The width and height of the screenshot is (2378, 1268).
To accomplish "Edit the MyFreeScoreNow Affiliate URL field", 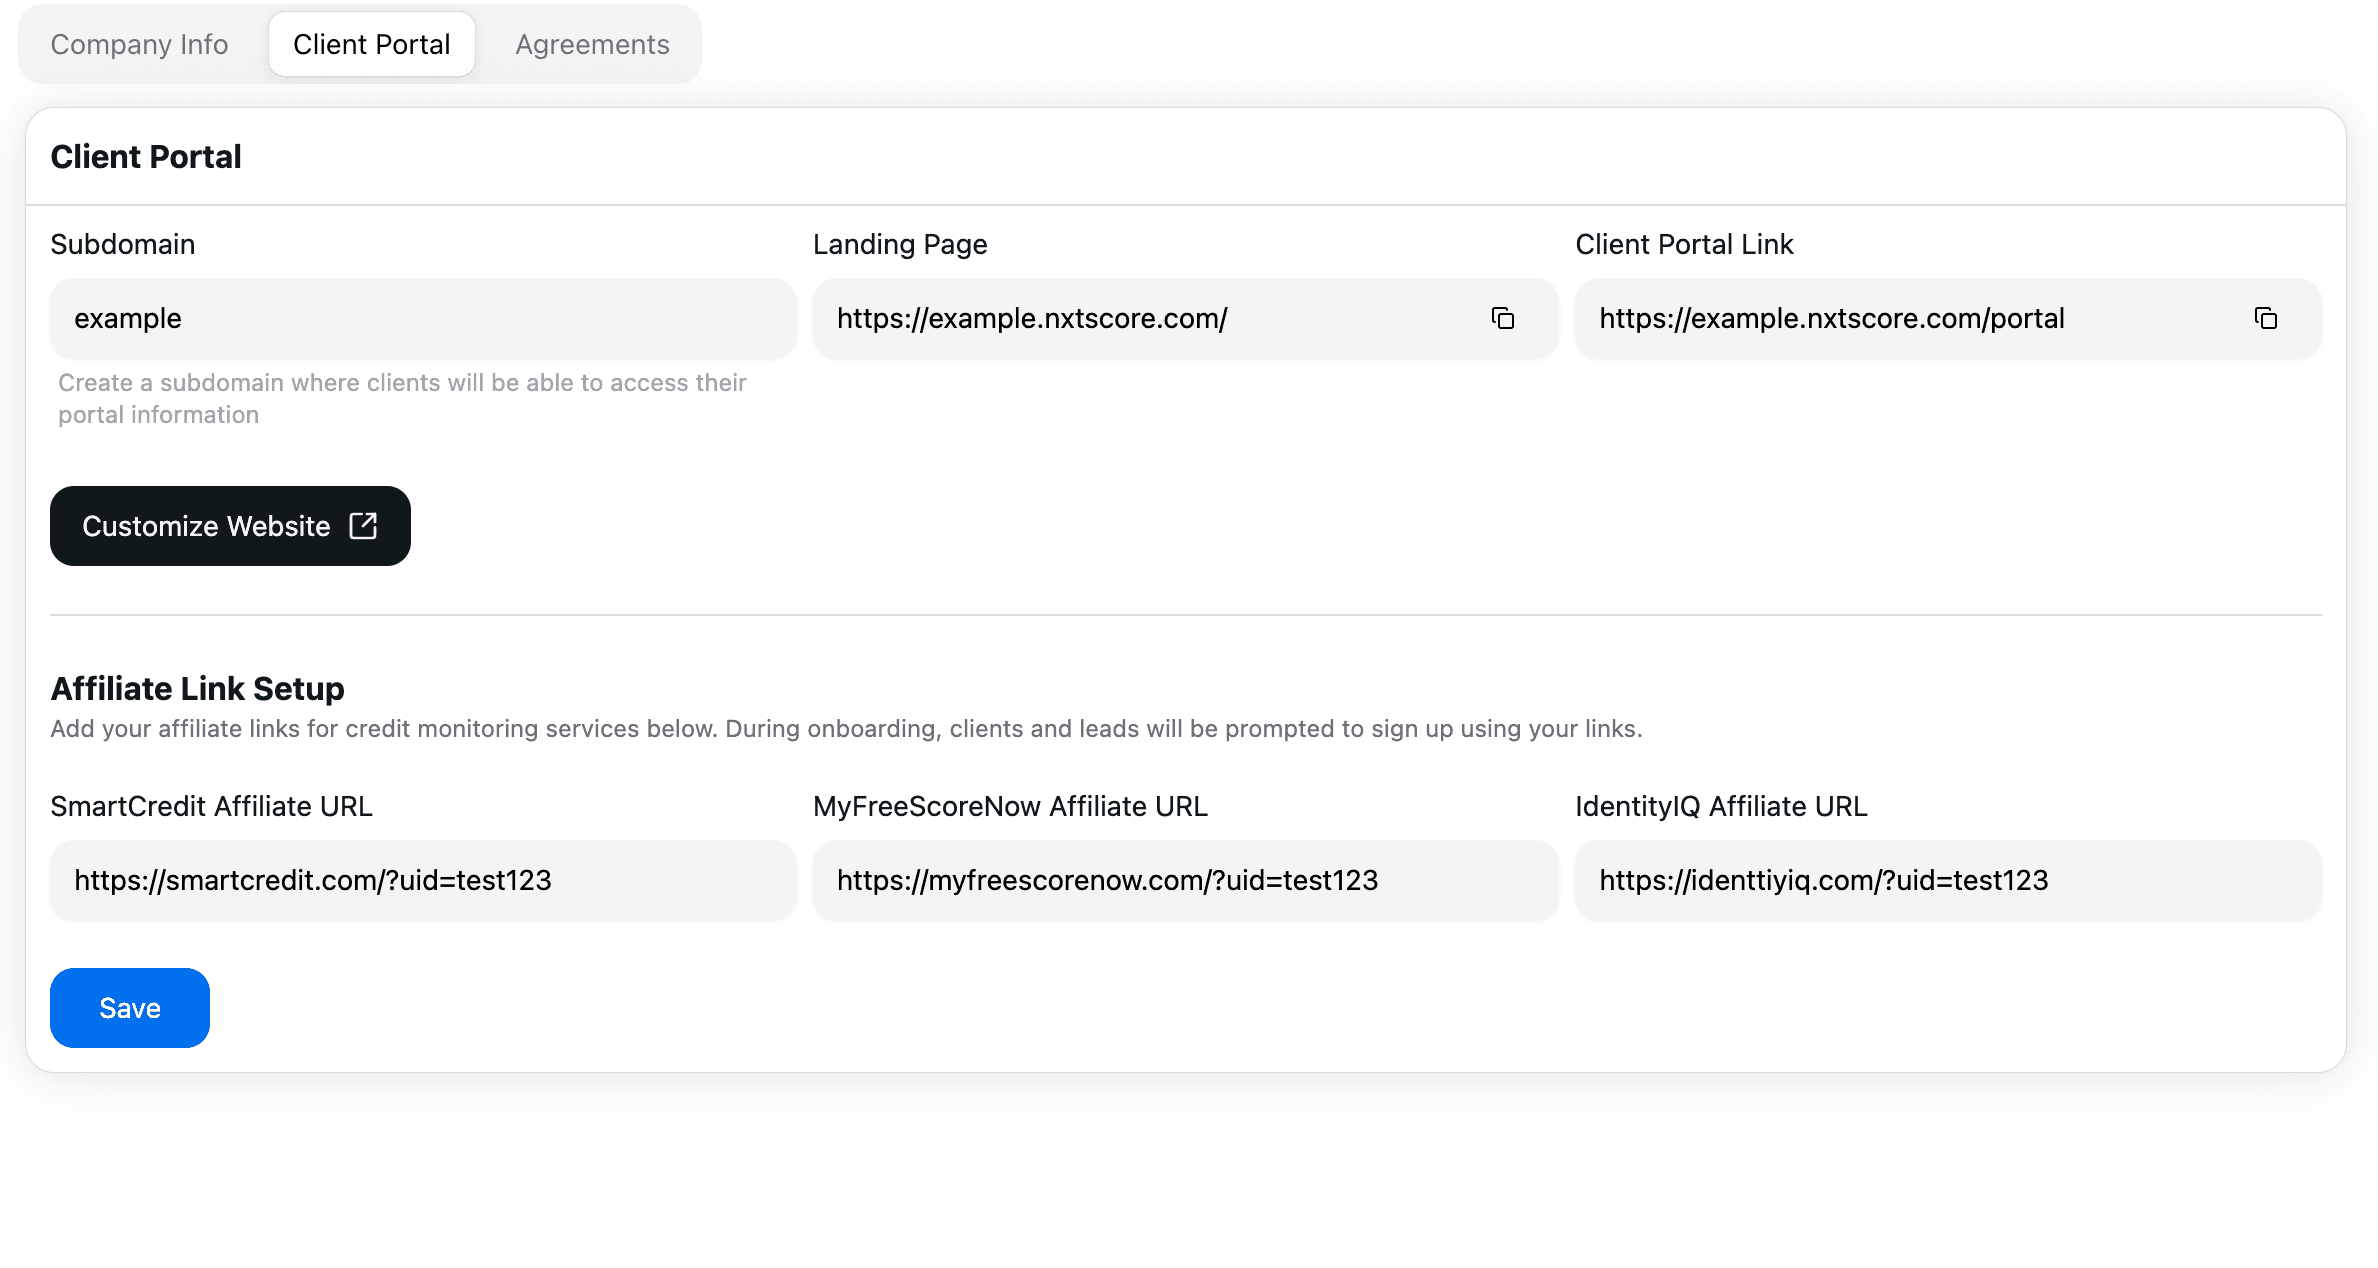I will tap(1184, 880).
